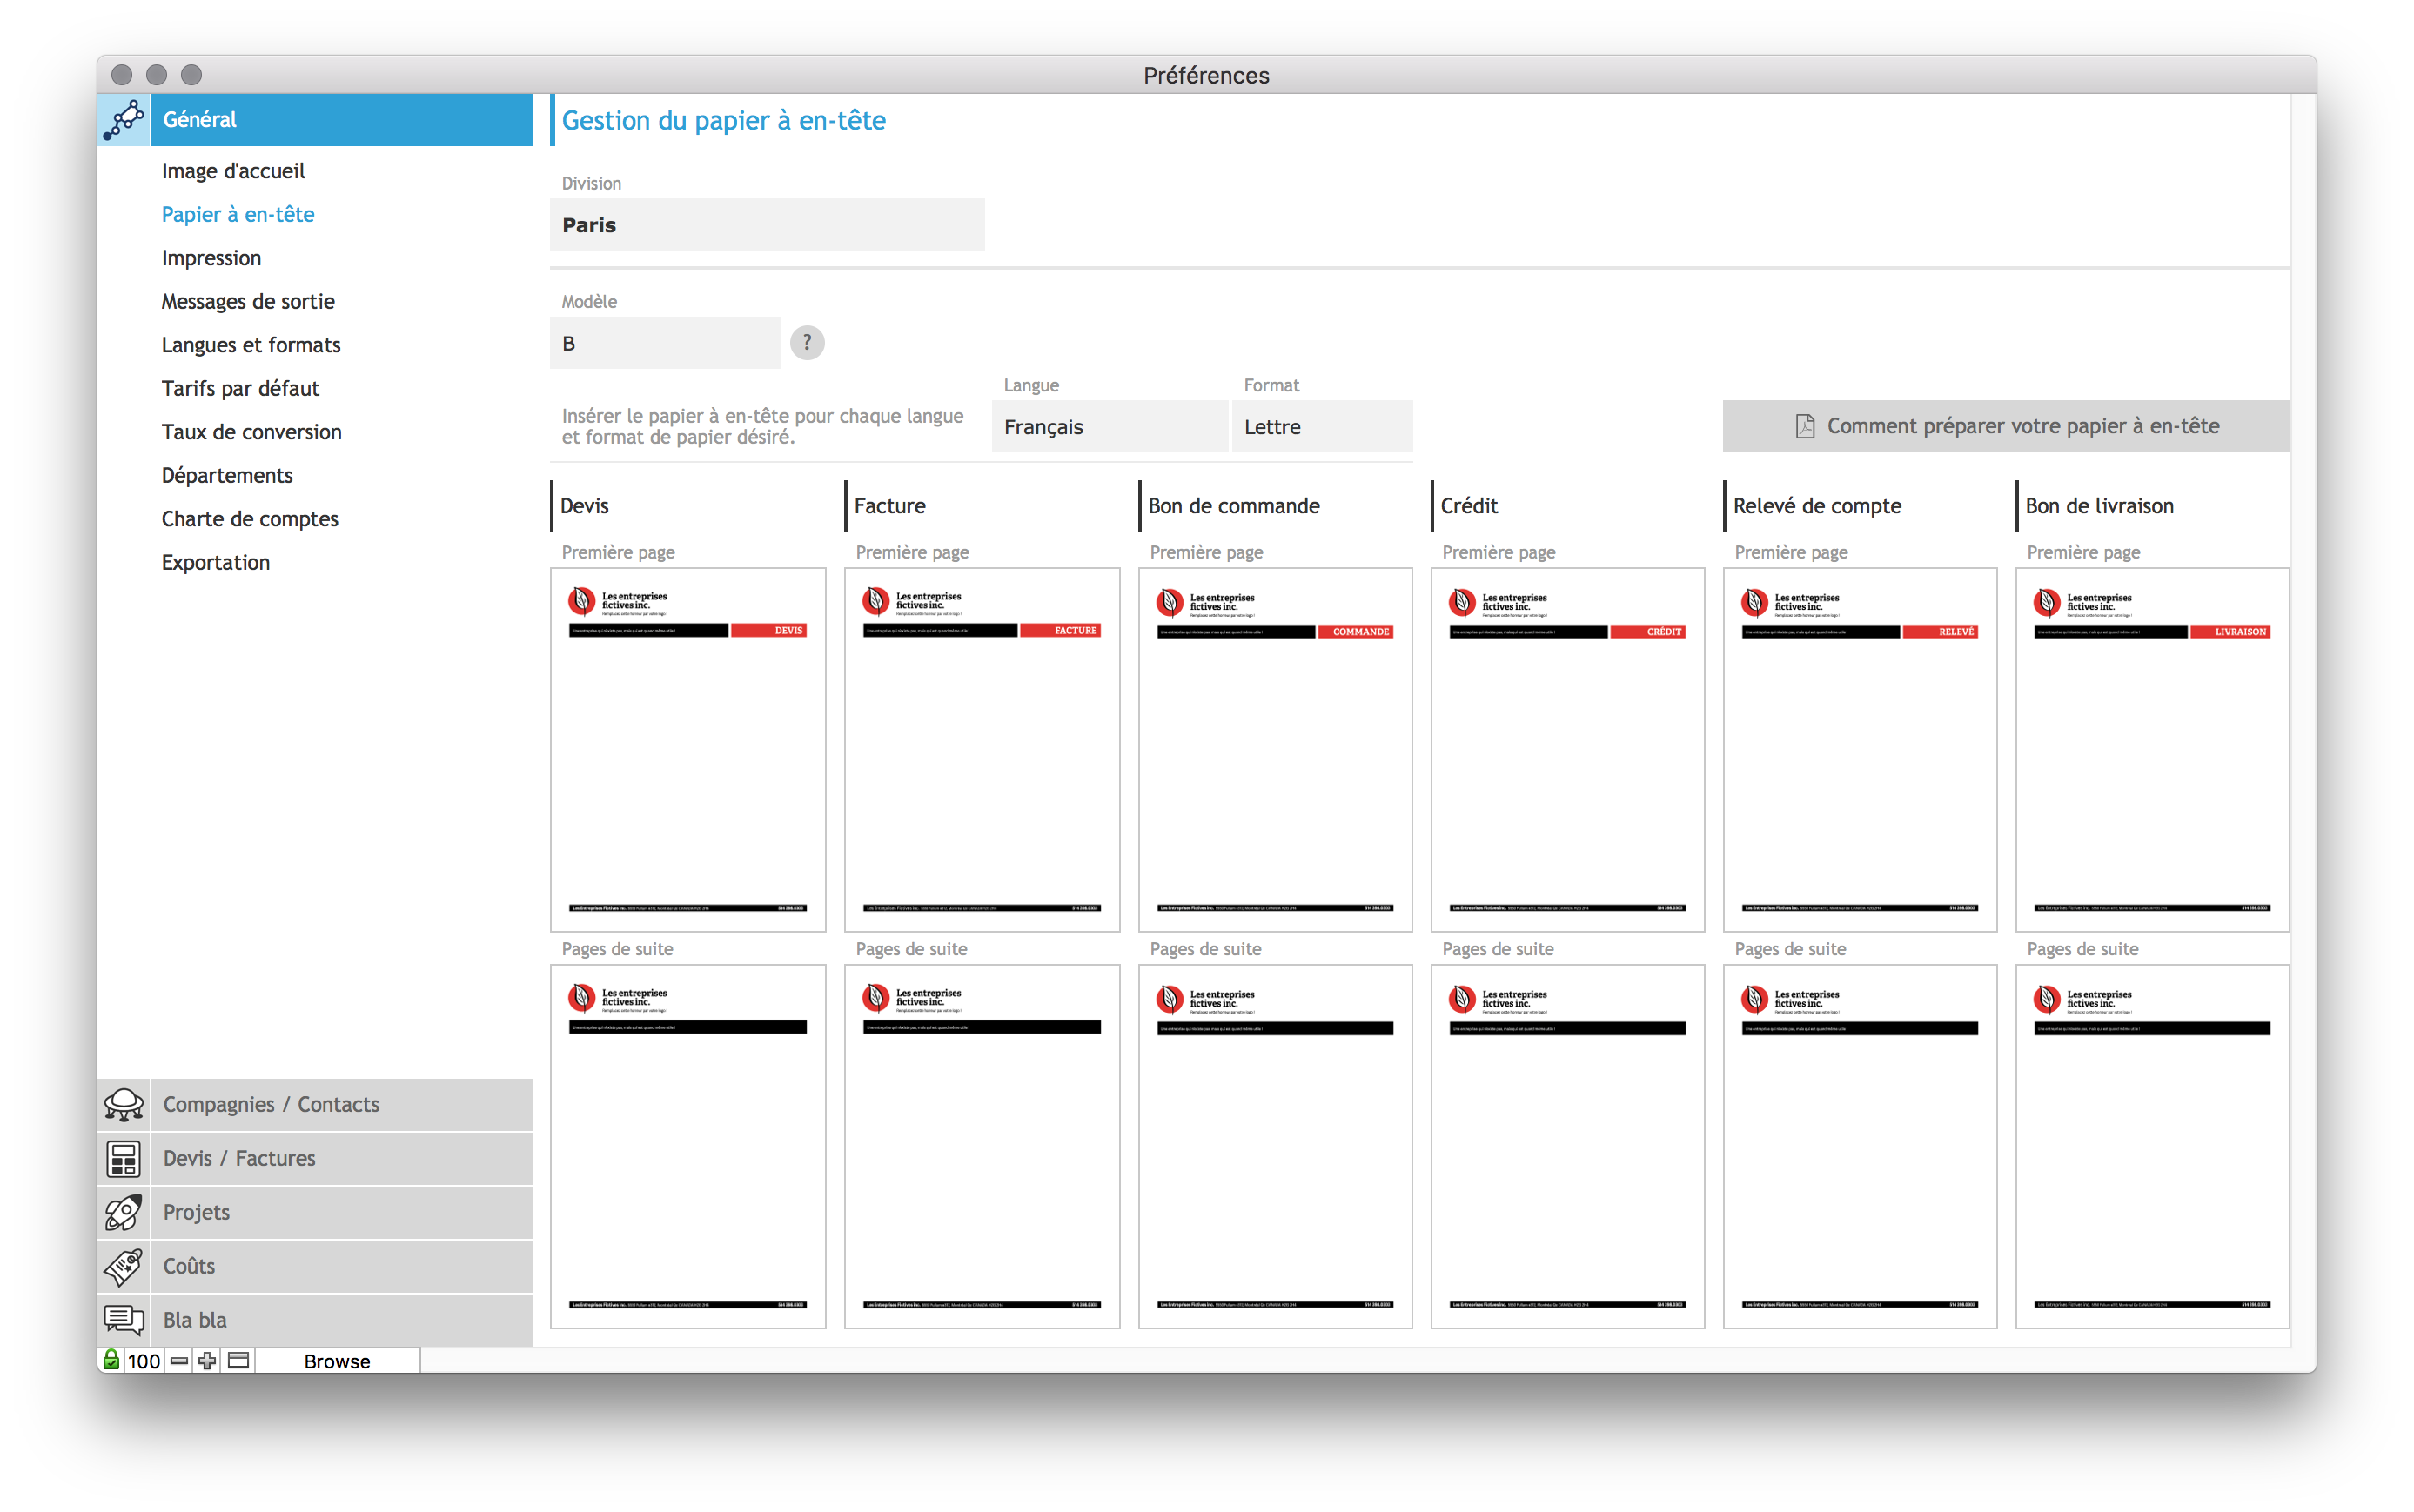Zoom out with the minus icon
Viewport: 2414px width, 1512px height.
tap(179, 1360)
